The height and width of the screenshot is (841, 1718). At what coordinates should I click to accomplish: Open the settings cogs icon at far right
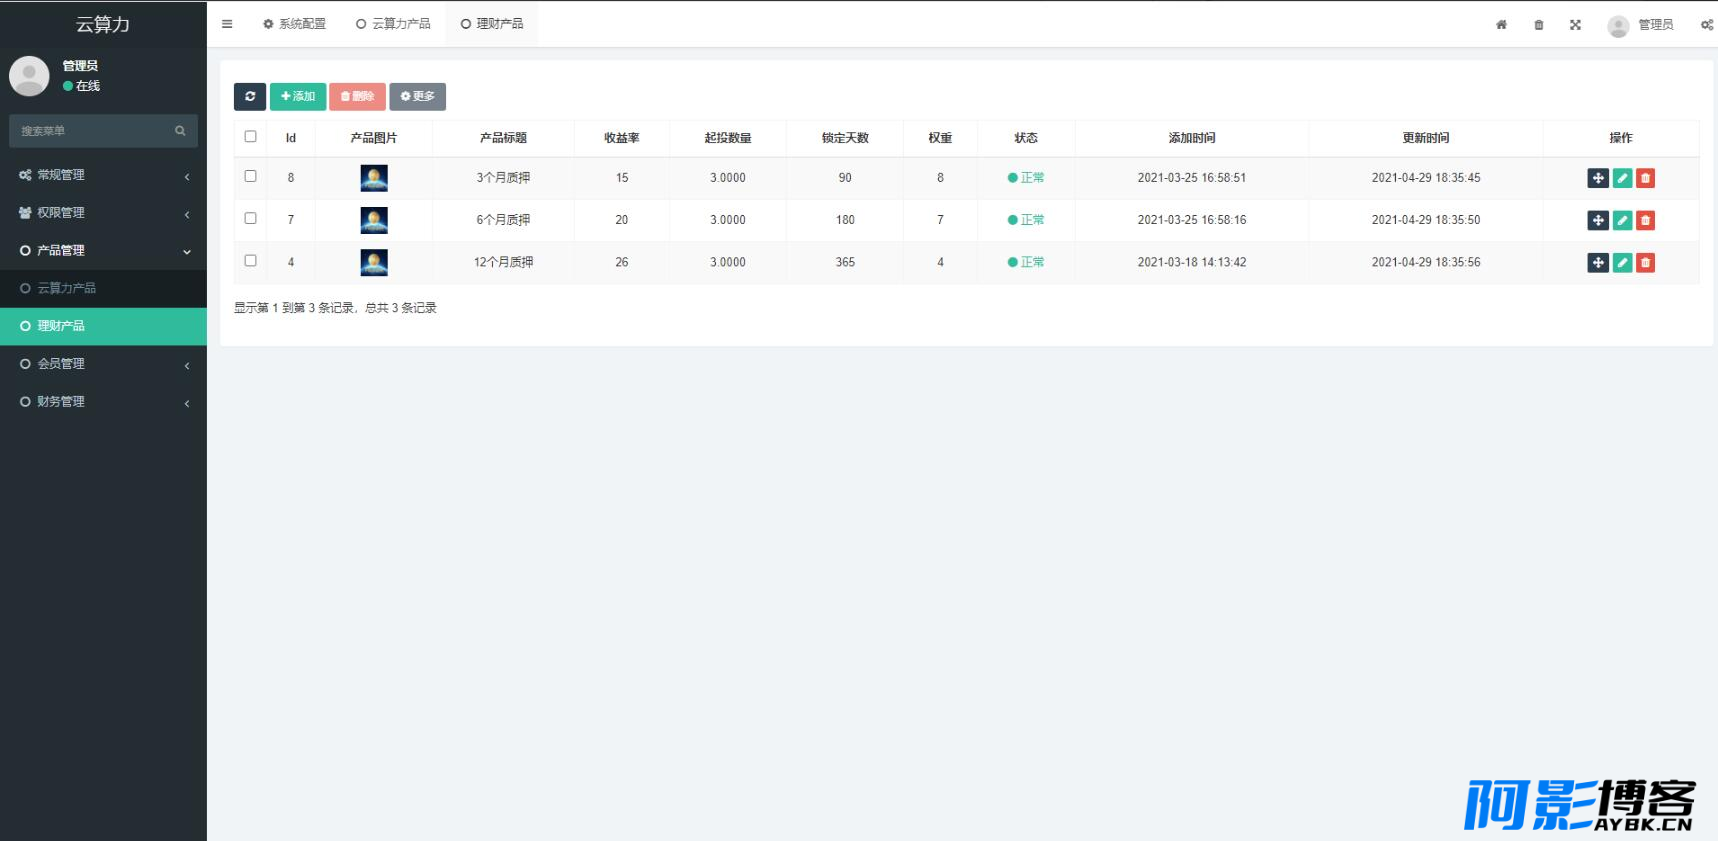(x=1707, y=25)
